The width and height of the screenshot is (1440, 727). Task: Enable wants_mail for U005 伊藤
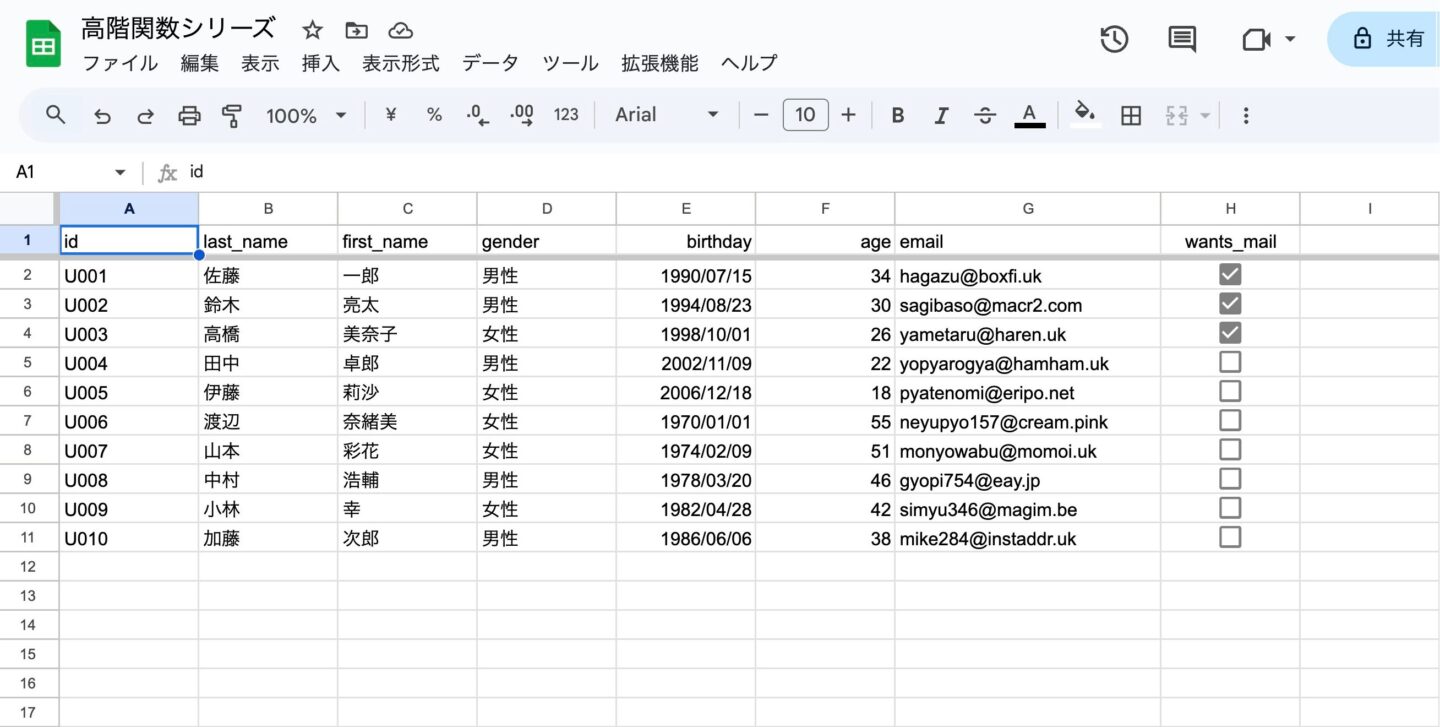[1229, 390]
